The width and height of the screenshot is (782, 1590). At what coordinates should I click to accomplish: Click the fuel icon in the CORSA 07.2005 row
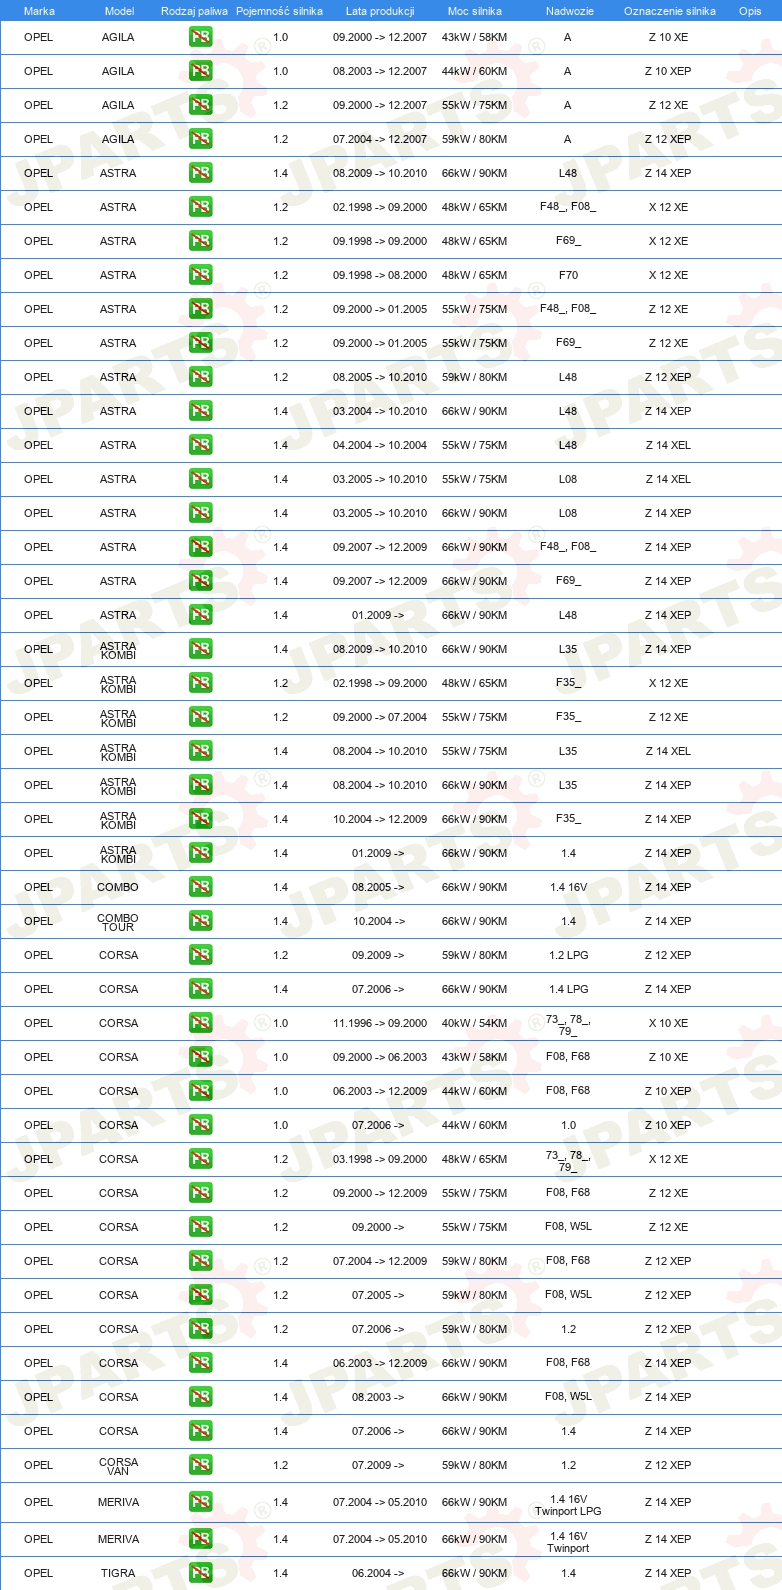point(200,1295)
